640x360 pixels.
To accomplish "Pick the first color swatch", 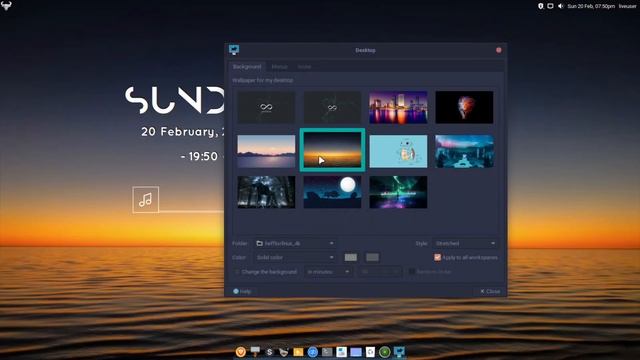I will (351, 258).
